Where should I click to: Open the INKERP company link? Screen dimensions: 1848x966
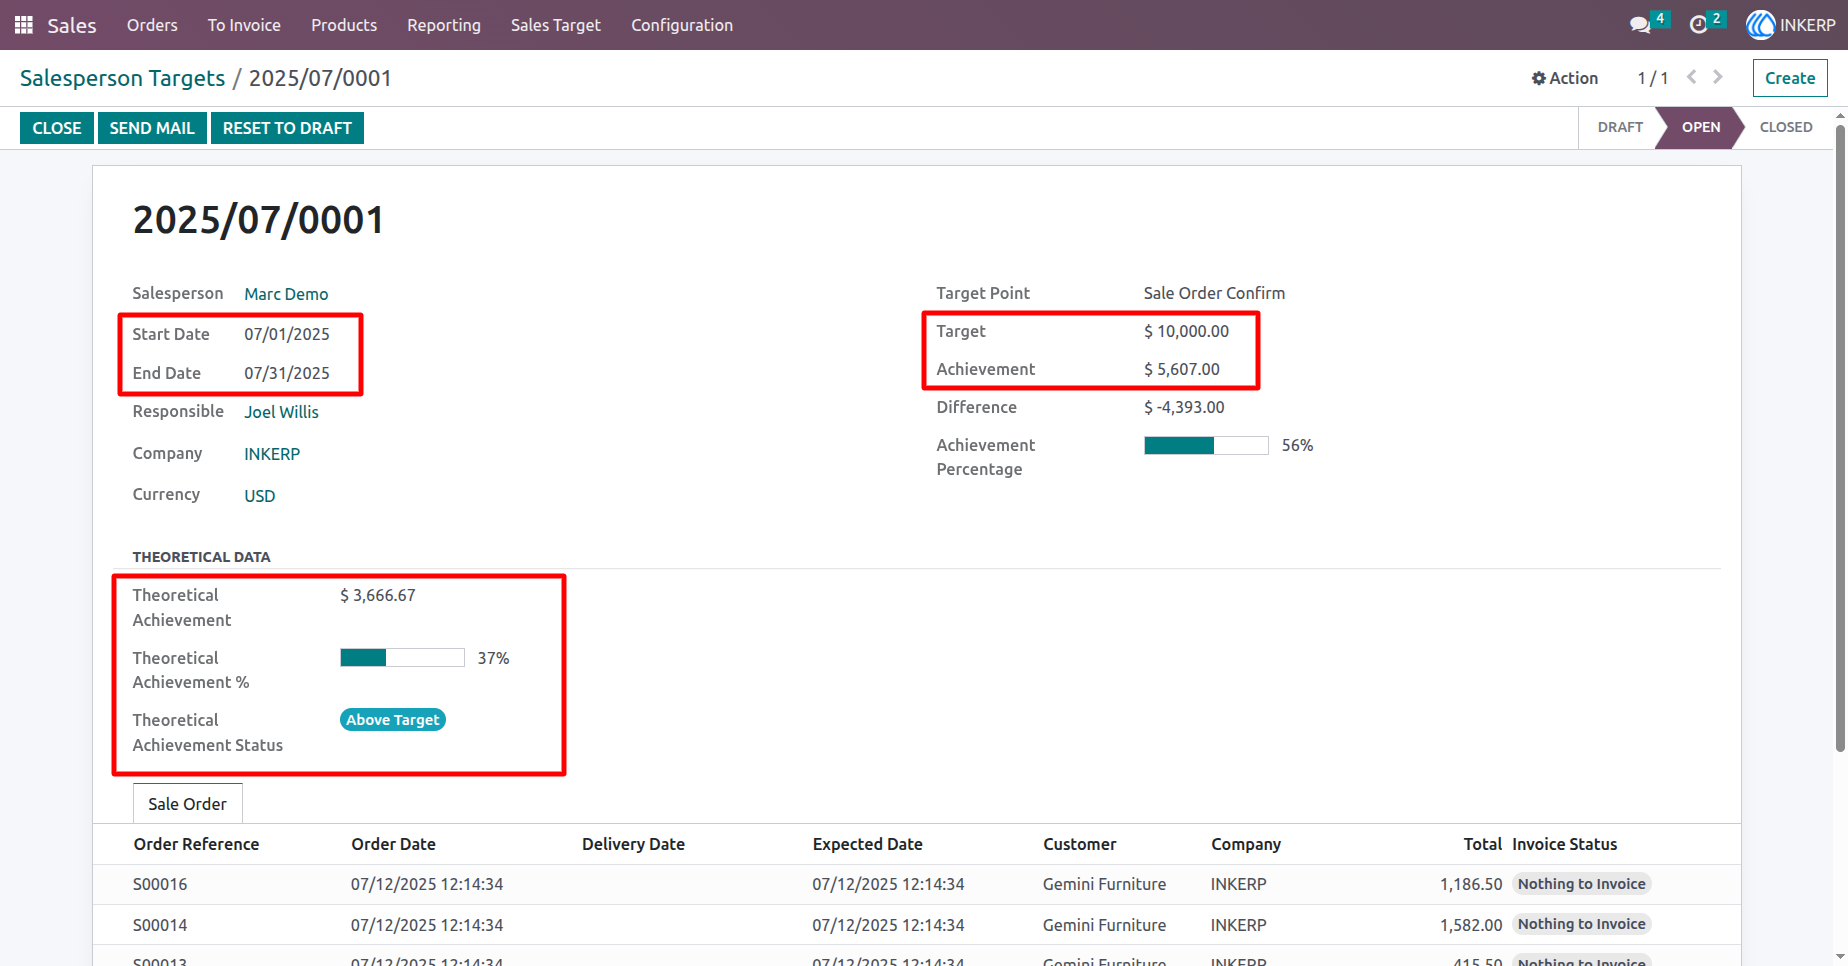coord(272,454)
